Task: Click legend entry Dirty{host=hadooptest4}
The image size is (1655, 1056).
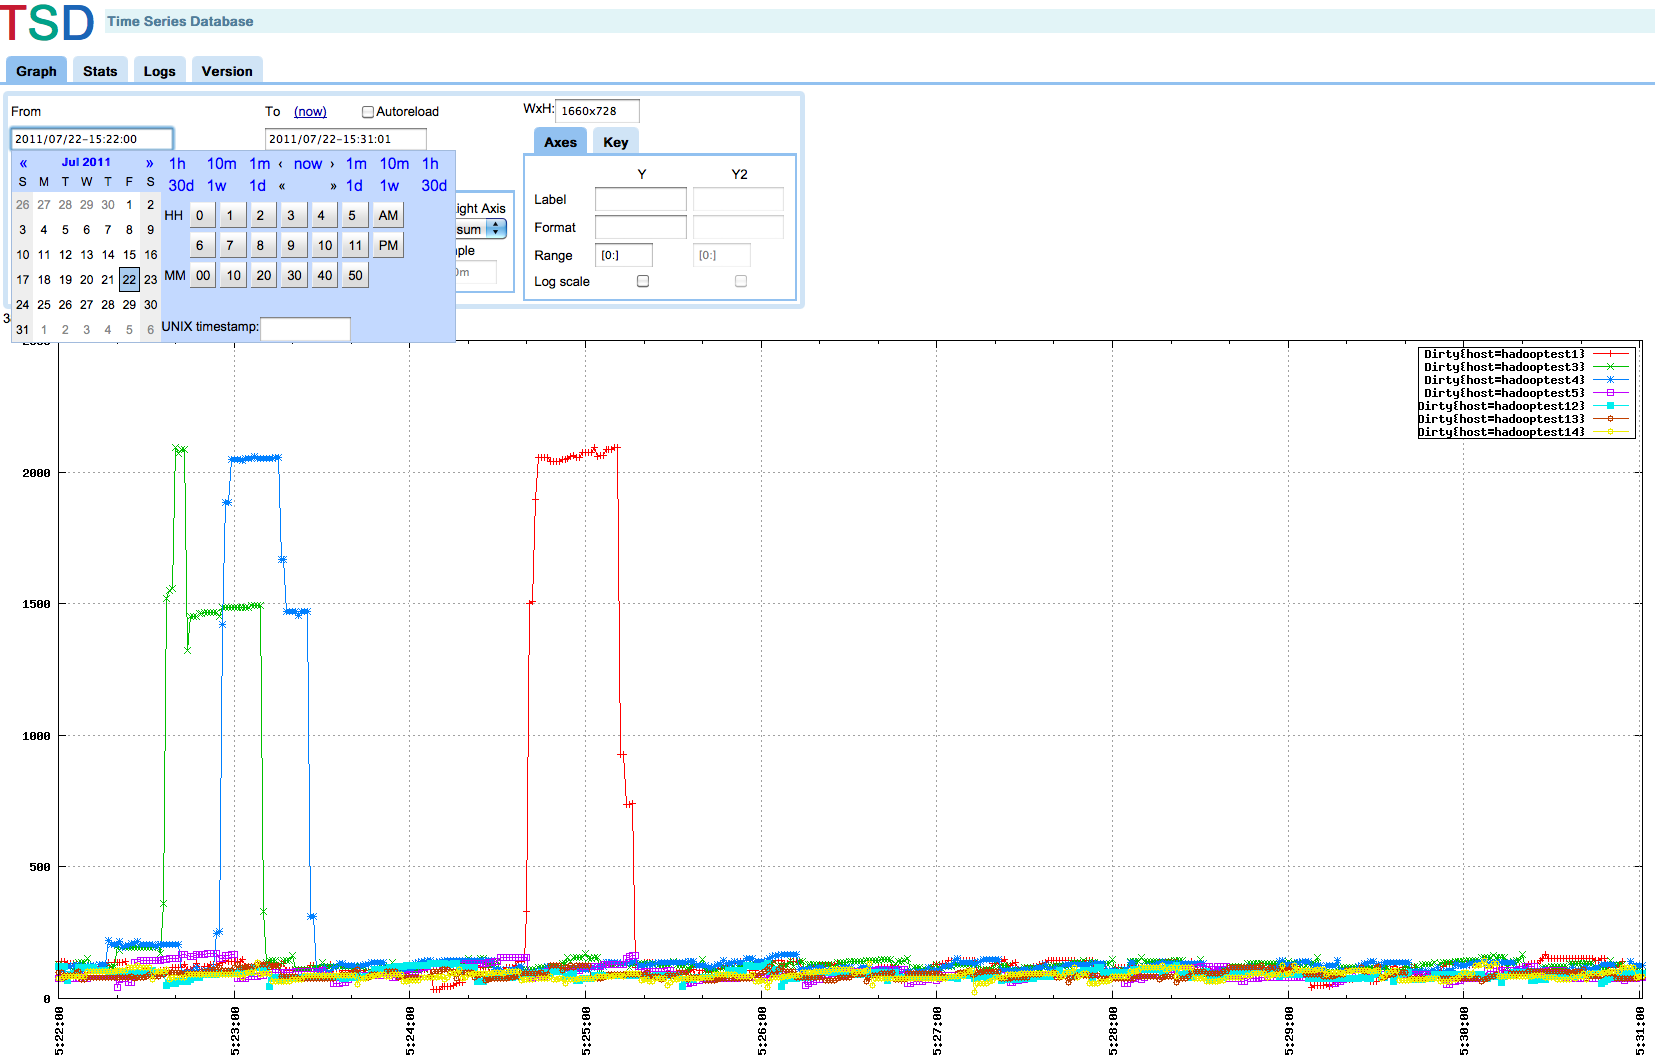Action: point(1504,380)
